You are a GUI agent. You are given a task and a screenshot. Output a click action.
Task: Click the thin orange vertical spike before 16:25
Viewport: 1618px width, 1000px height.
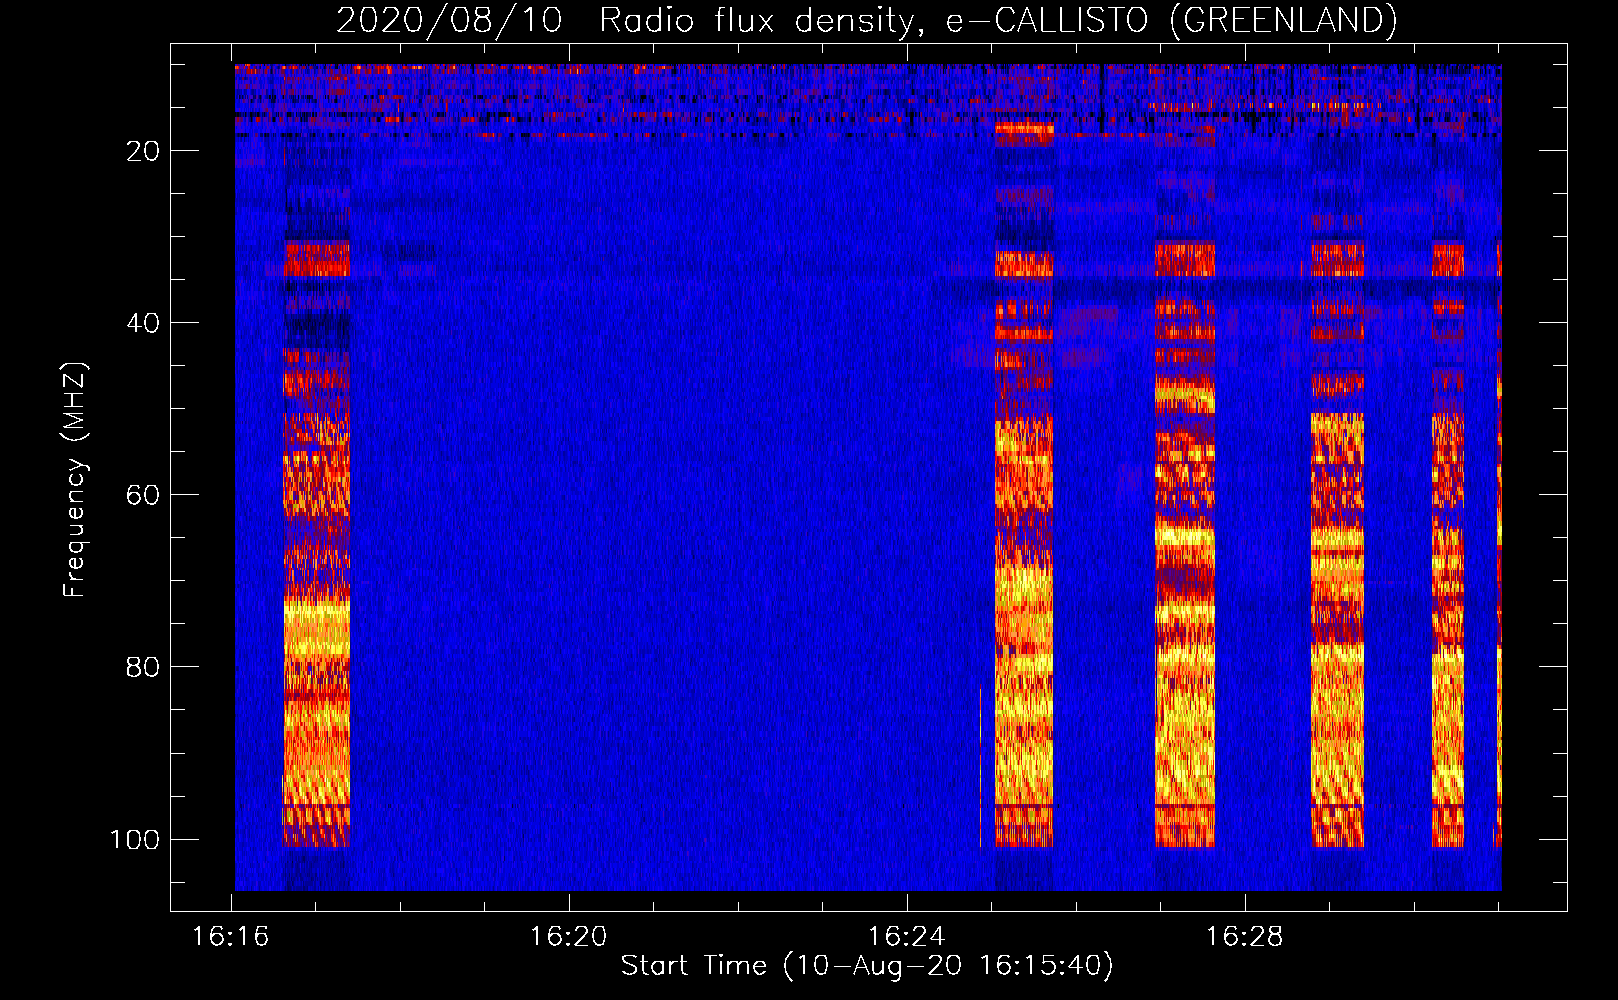pos(980,767)
